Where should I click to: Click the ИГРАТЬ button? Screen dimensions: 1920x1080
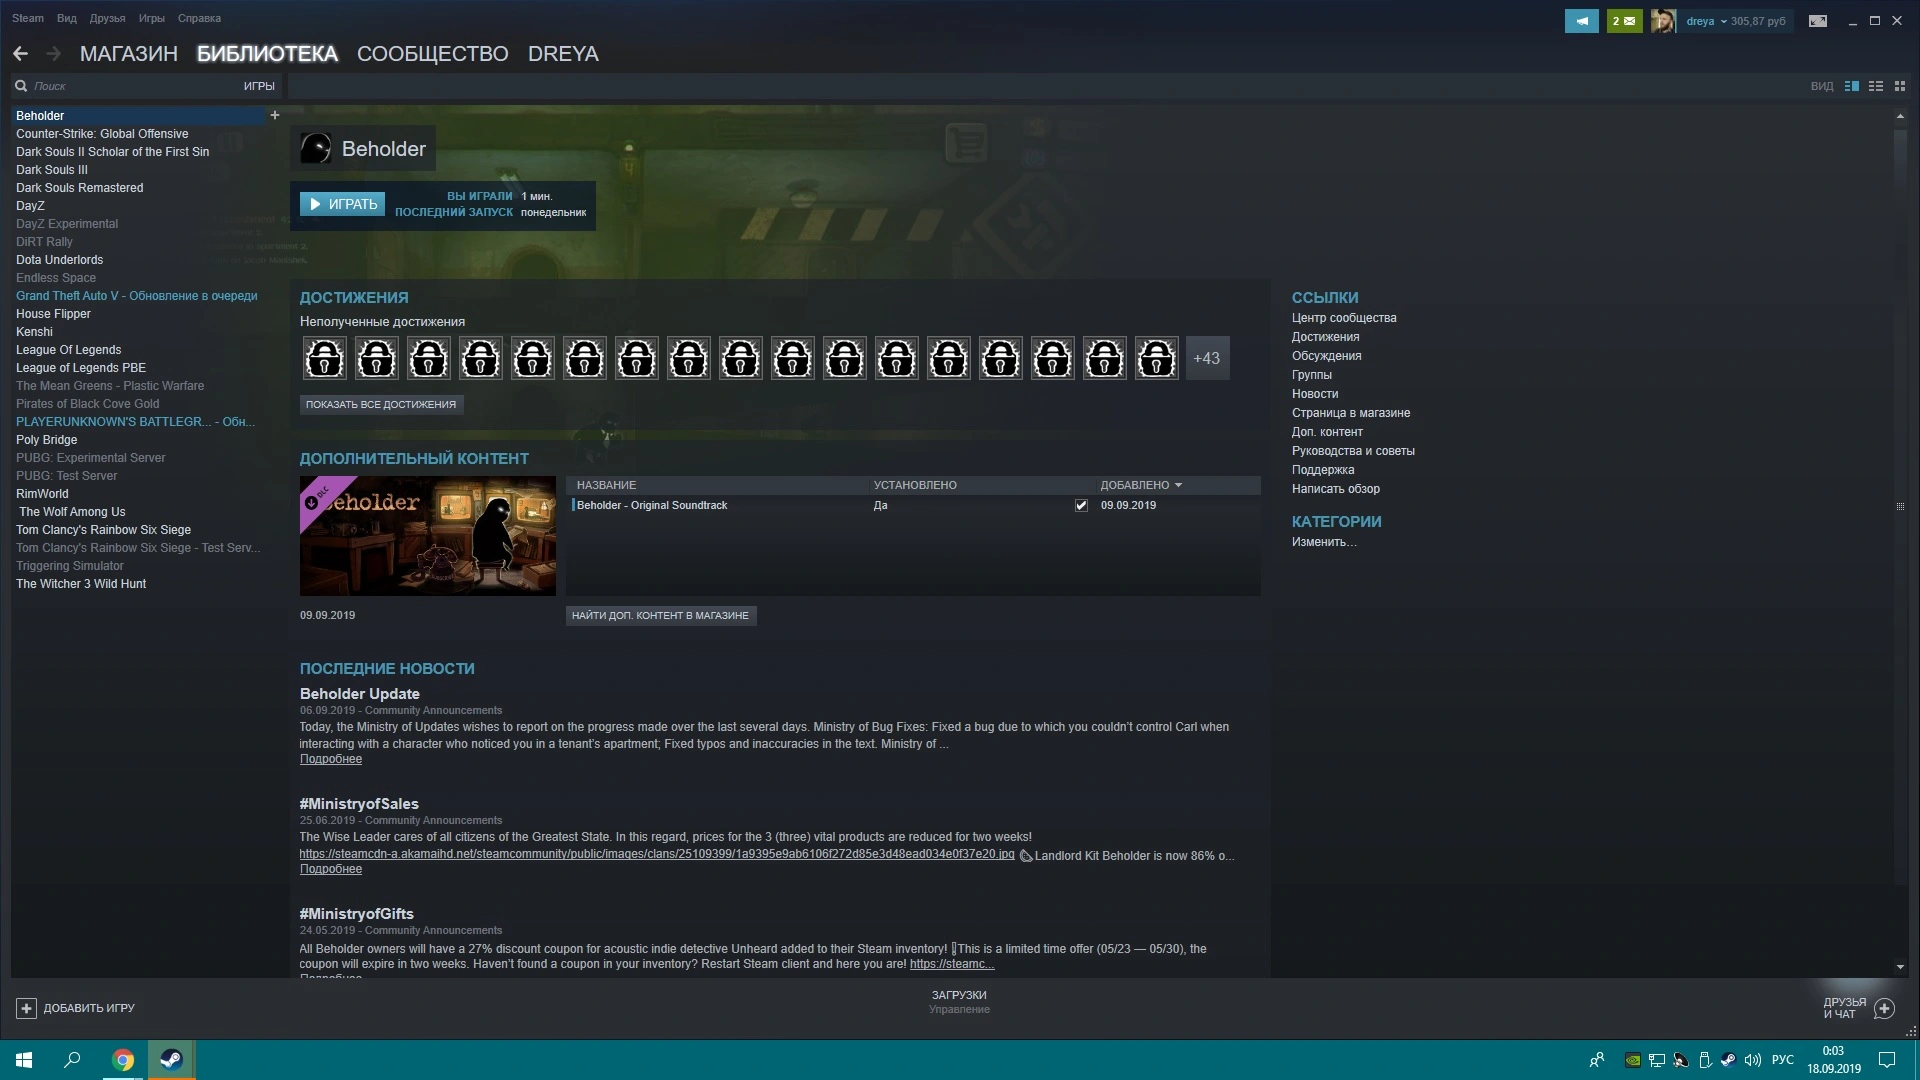point(342,204)
